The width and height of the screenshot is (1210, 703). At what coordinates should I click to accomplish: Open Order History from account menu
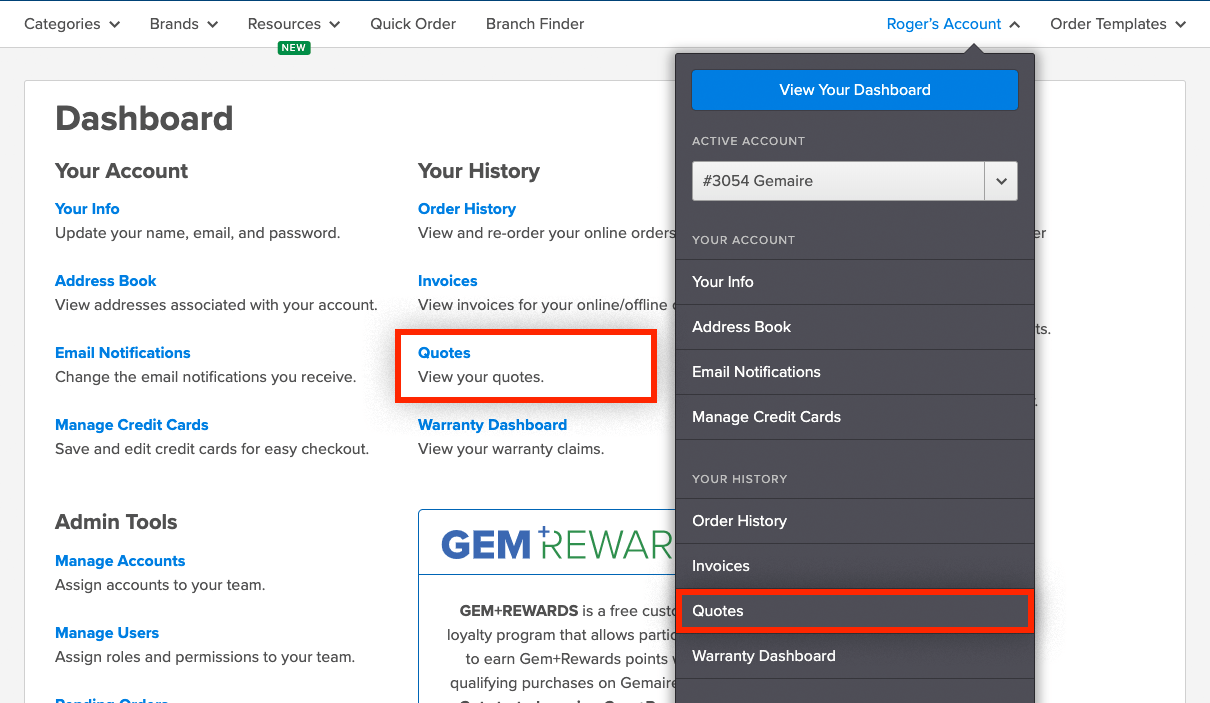[855, 521]
